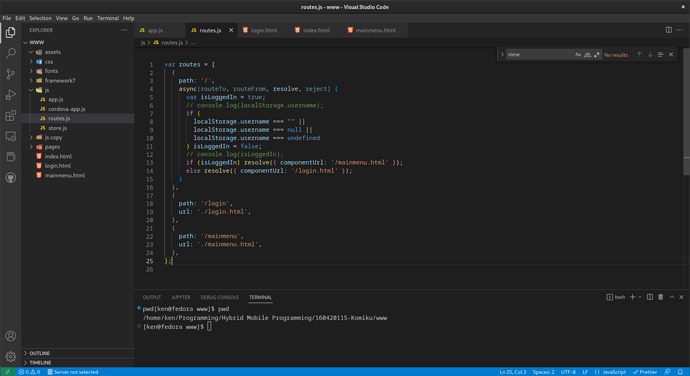The width and height of the screenshot is (690, 376).
Task: Open the Extensions view
Action: [11, 115]
